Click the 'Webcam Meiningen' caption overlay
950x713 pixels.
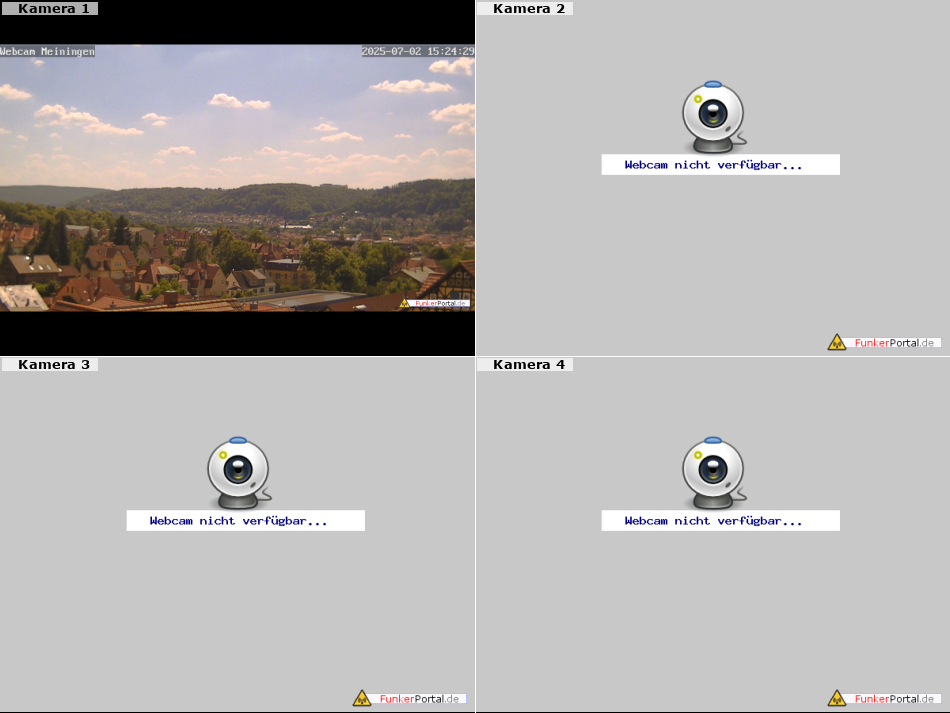(x=47, y=51)
